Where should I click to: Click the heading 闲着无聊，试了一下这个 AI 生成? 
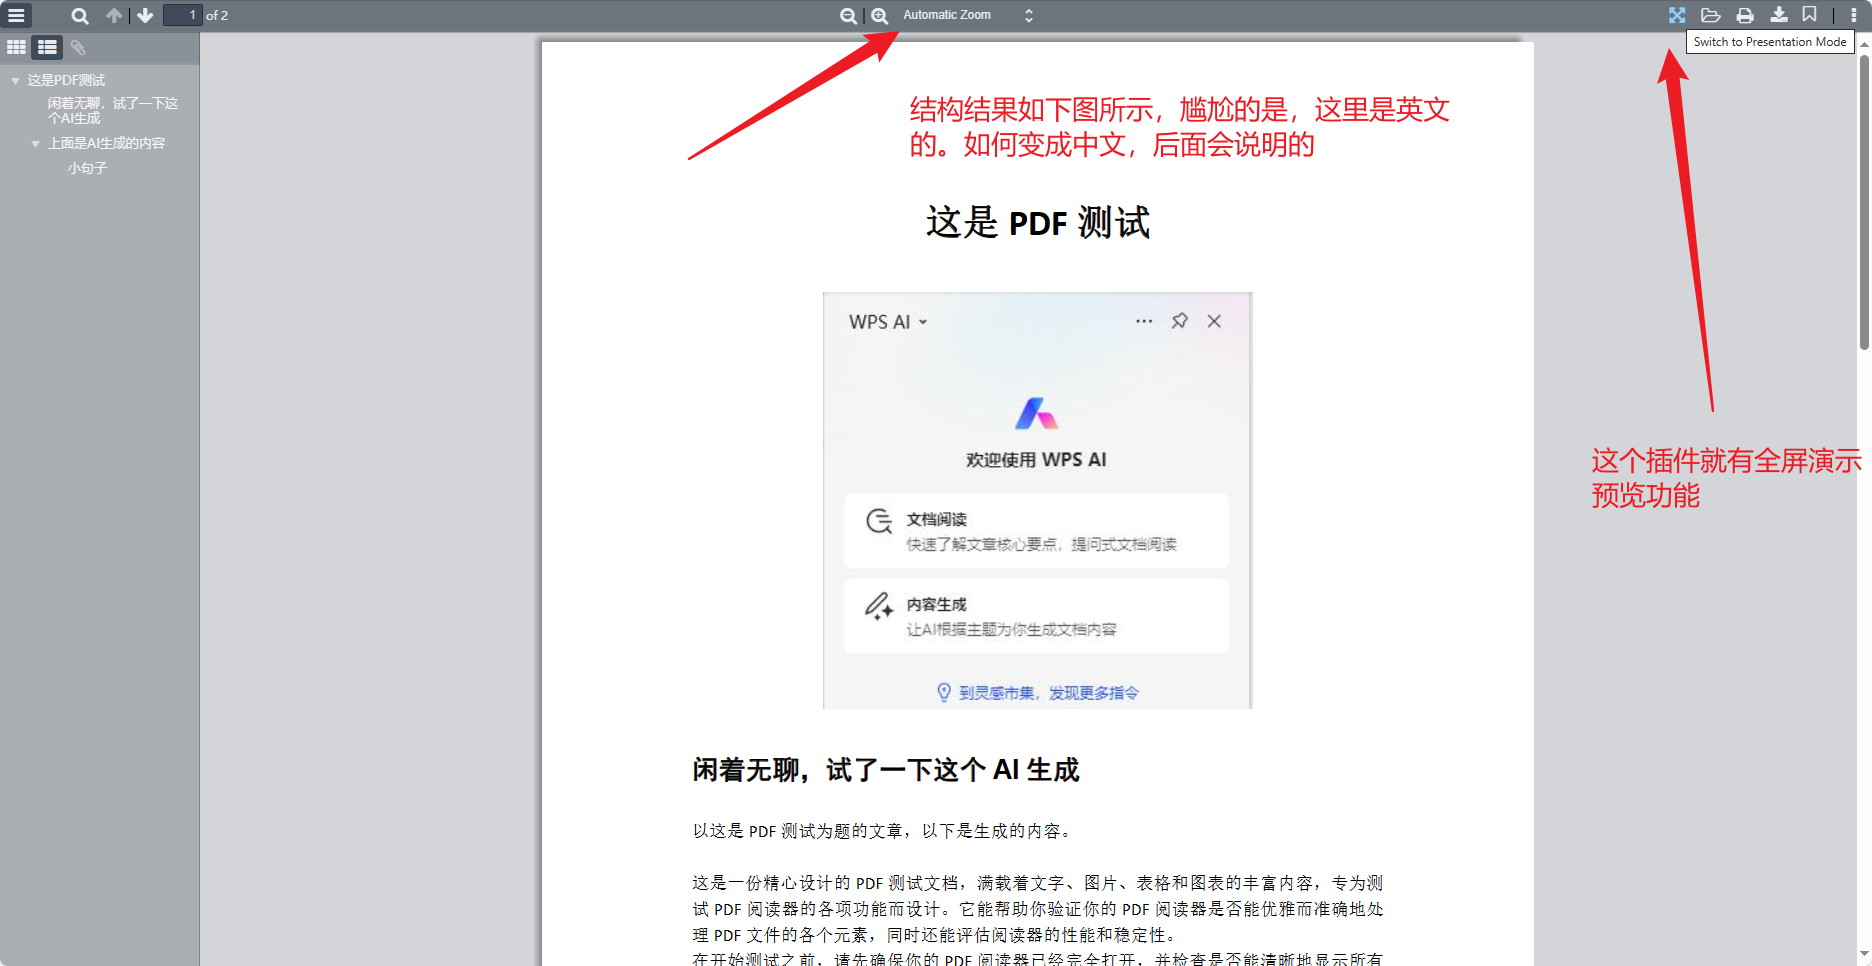(886, 770)
